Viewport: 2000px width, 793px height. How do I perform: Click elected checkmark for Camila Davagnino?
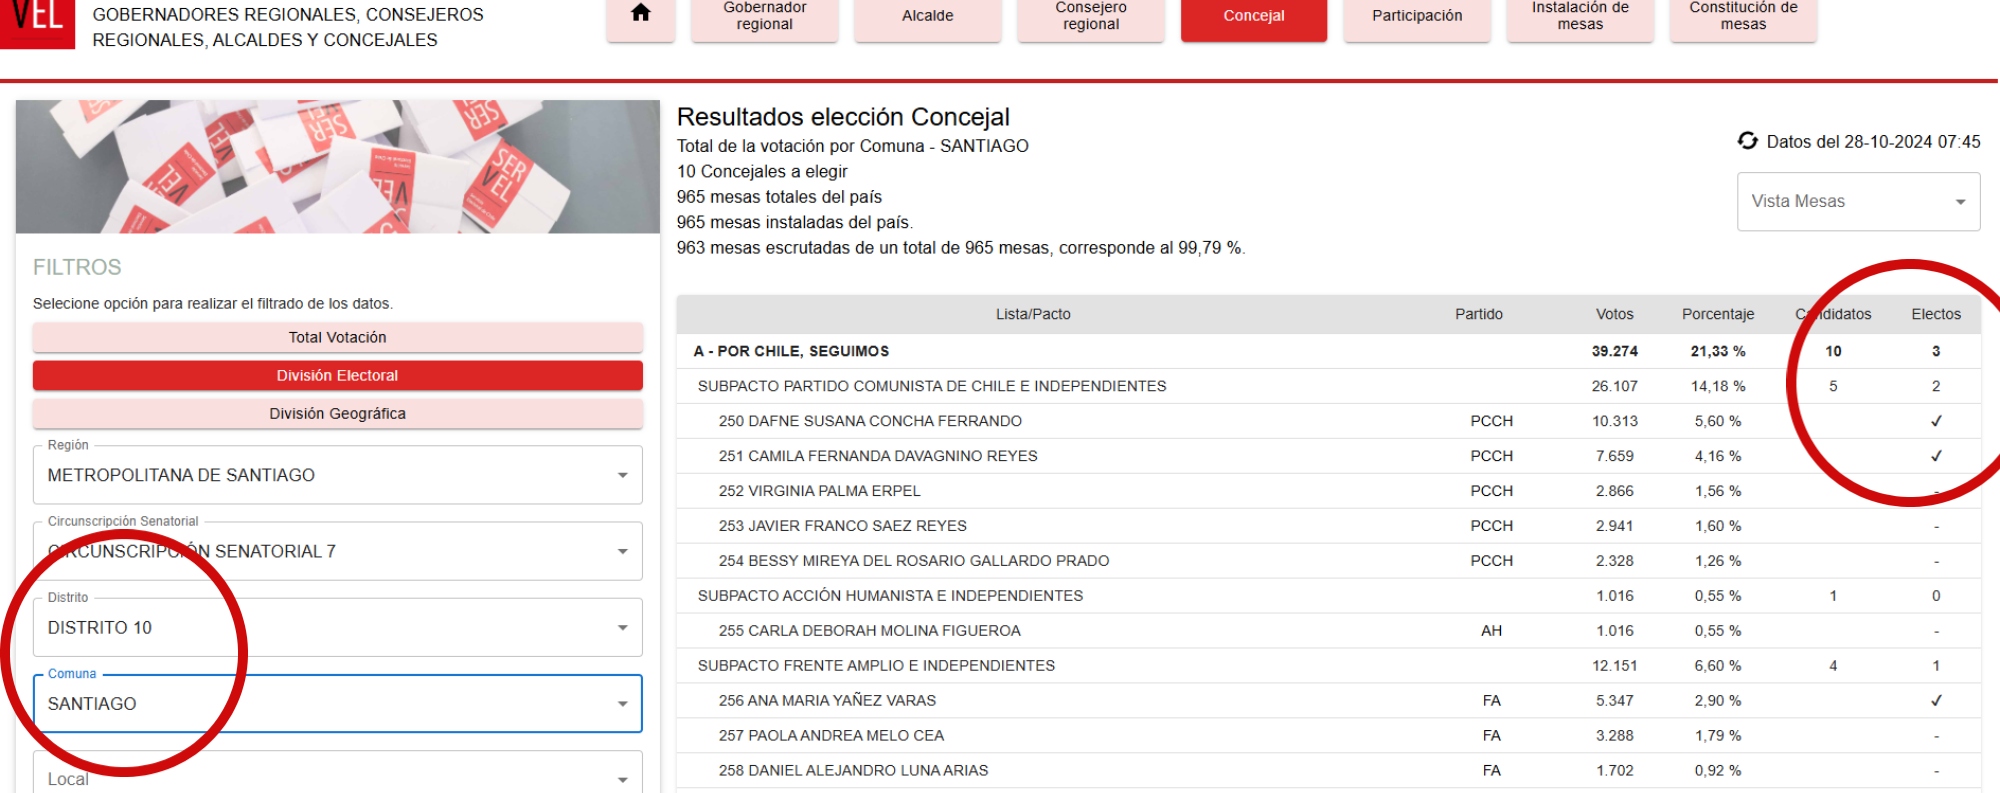[x=1935, y=456]
